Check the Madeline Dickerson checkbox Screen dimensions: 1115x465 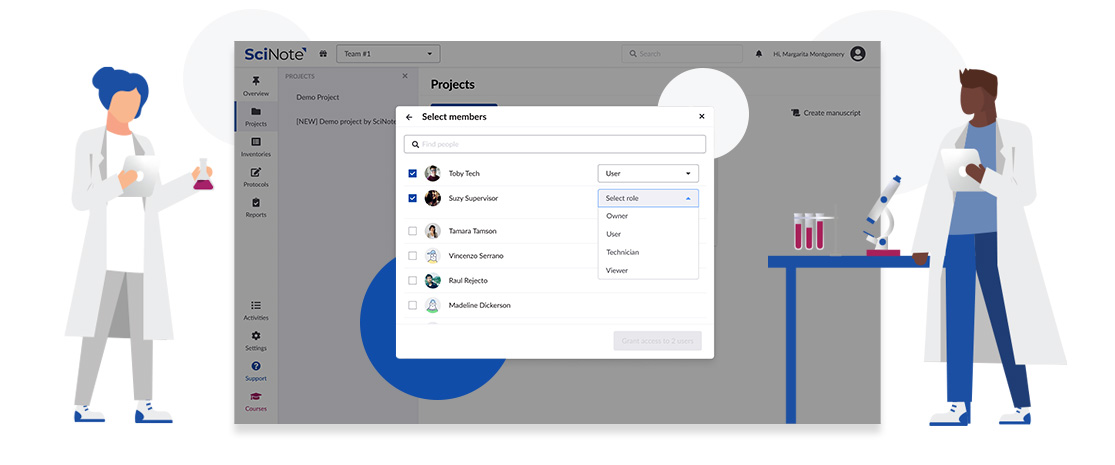(412, 305)
